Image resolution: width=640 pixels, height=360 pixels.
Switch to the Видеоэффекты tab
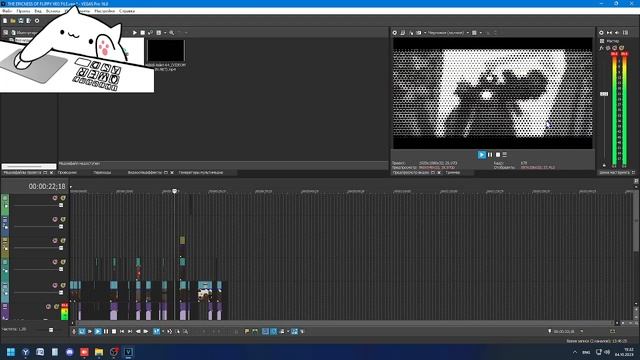pyautogui.click(x=145, y=173)
